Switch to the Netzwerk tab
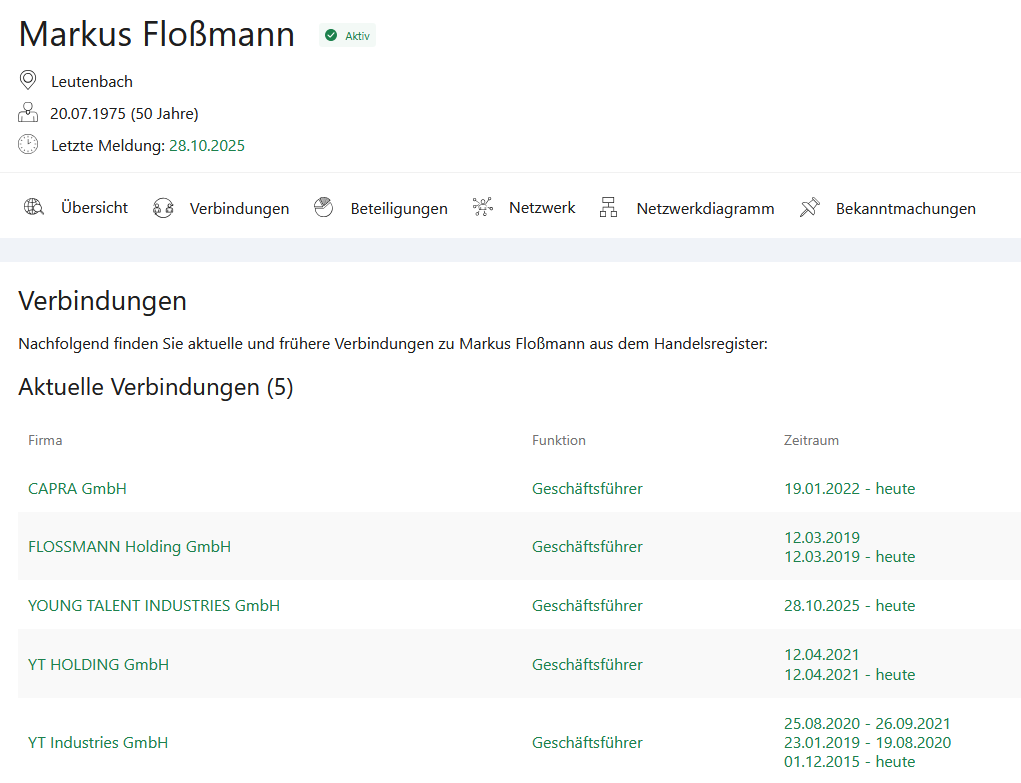Viewport: 1021px width, 783px height. 542,208
